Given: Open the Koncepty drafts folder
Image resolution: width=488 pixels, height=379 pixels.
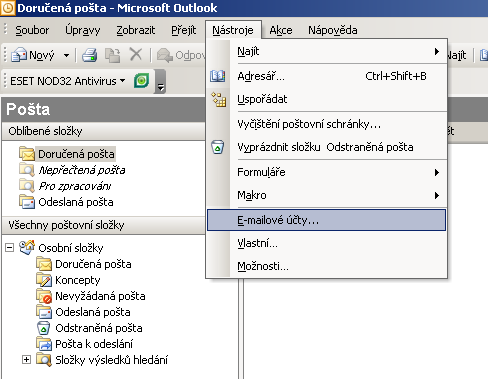Looking at the screenshot, I should [77, 280].
